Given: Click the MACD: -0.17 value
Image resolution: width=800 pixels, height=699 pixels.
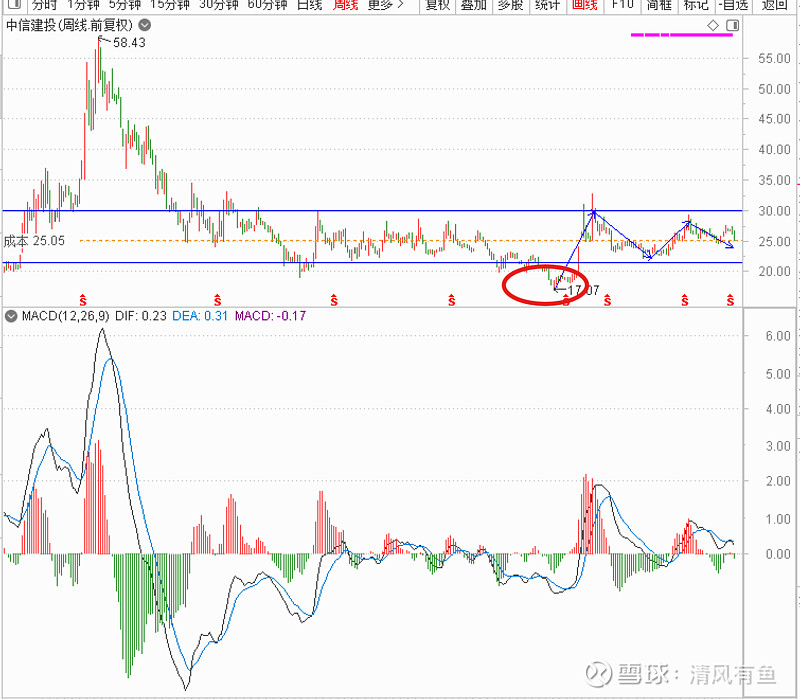Looking at the screenshot, I should (x=270, y=316).
